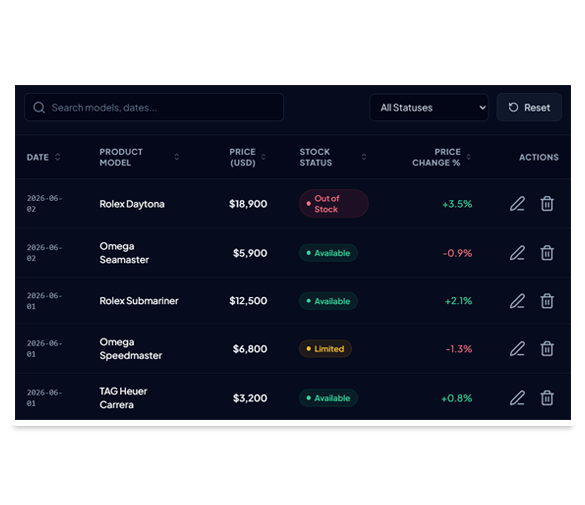Delete the TAG Heuer Carrera entry

pyautogui.click(x=547, y=398)
